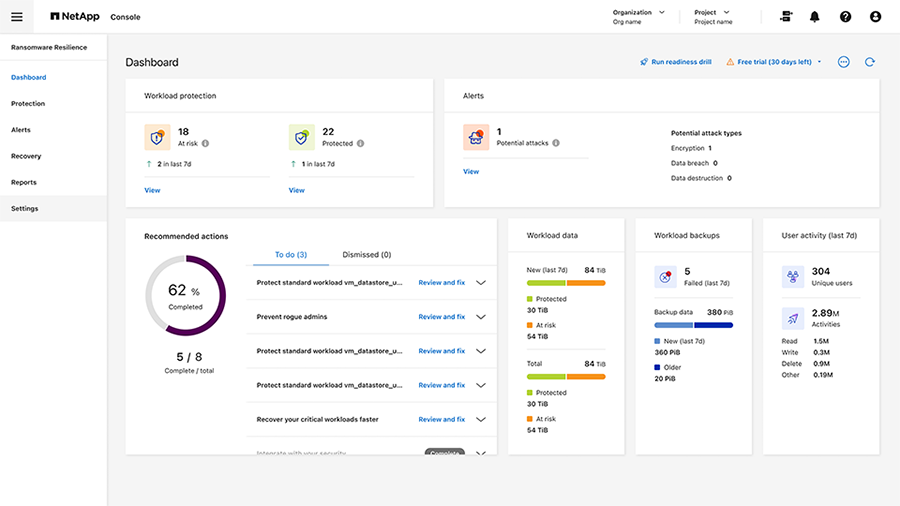The width and height of the screenshot is (900, 506).
Task: Click info icon next to At risk
Action: point(205,143)
